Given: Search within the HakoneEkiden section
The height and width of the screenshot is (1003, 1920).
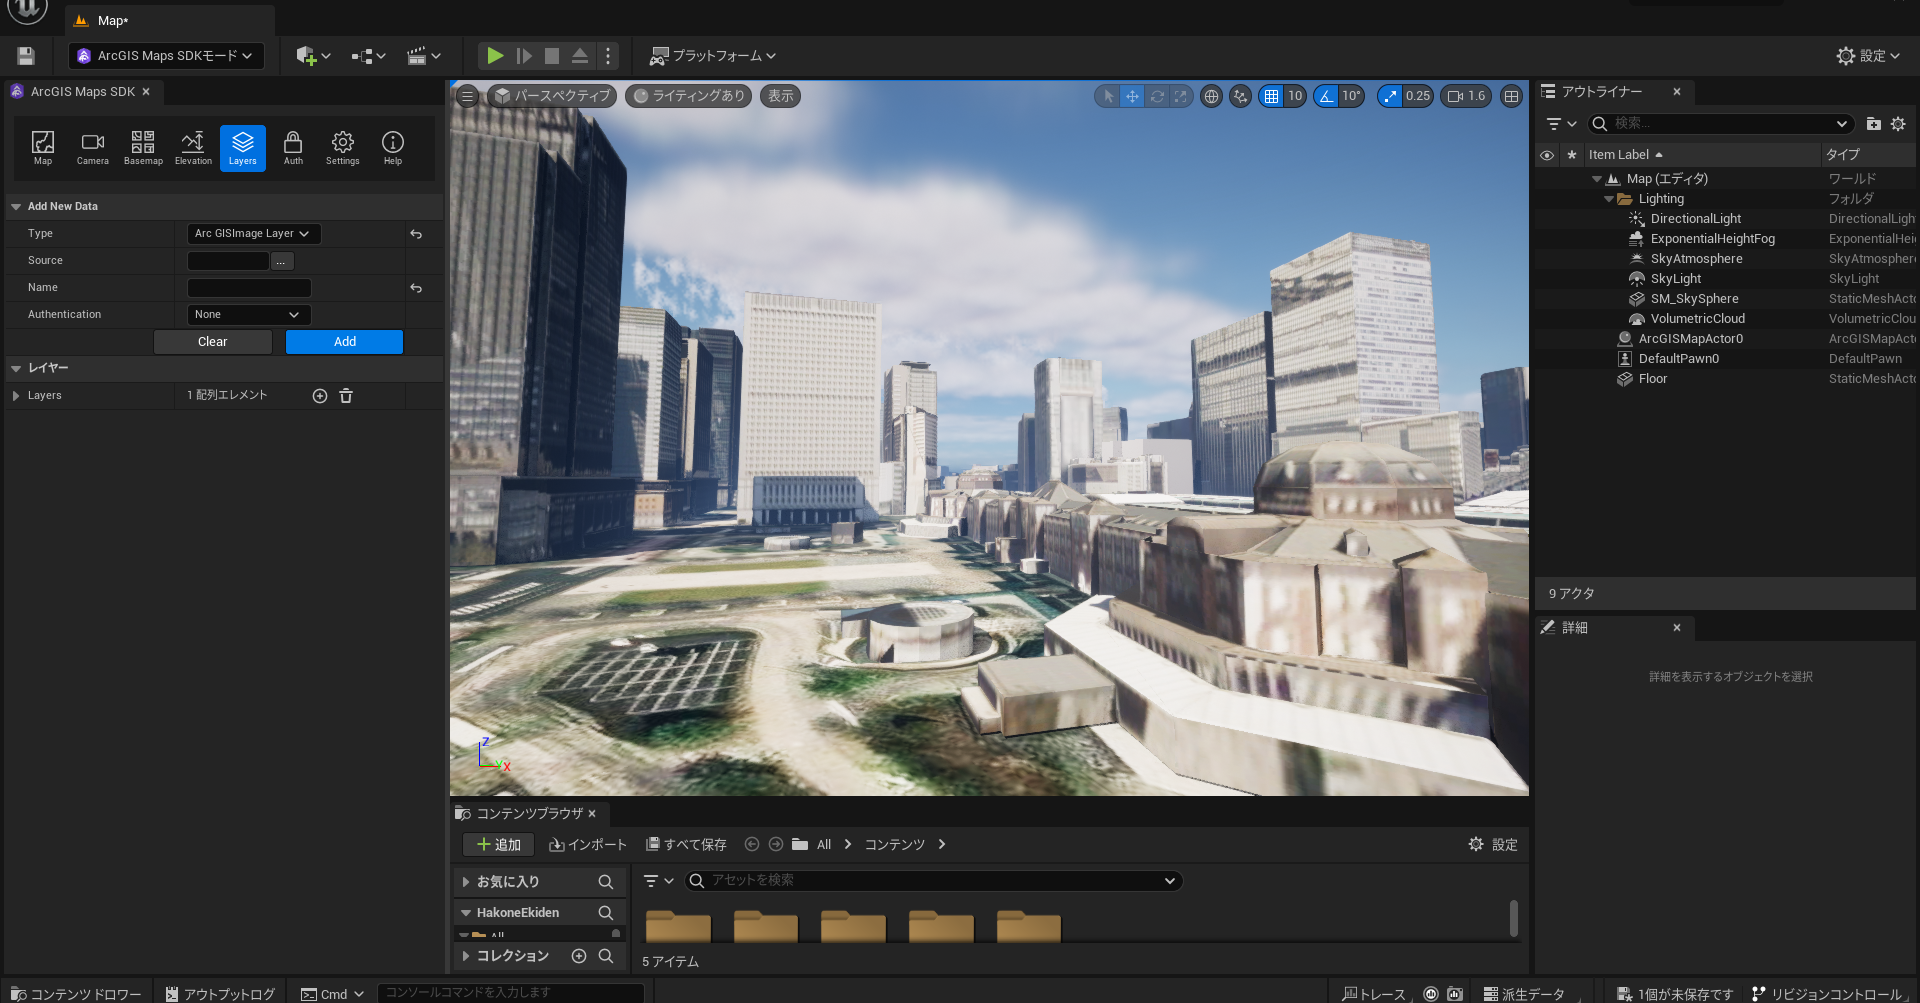Looking at the screenshot, I should coord(605,913).
